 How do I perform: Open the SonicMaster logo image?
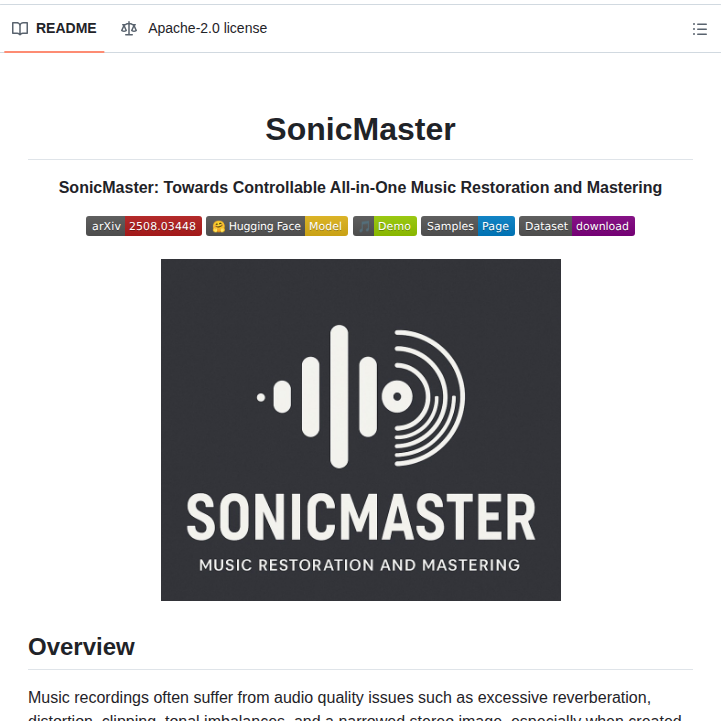coord(360,430)
